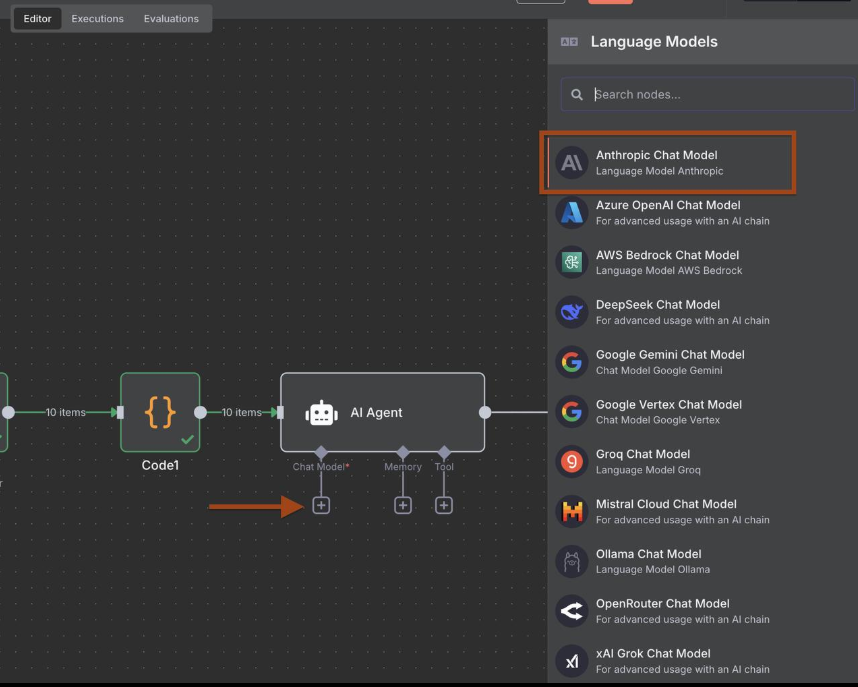Image resolution: width=858 pixels, height=687 pixels.
Task: Click 'Chat Model Google Gemini' subtitle
Action: pyautogui.click(x=659, y=370)
